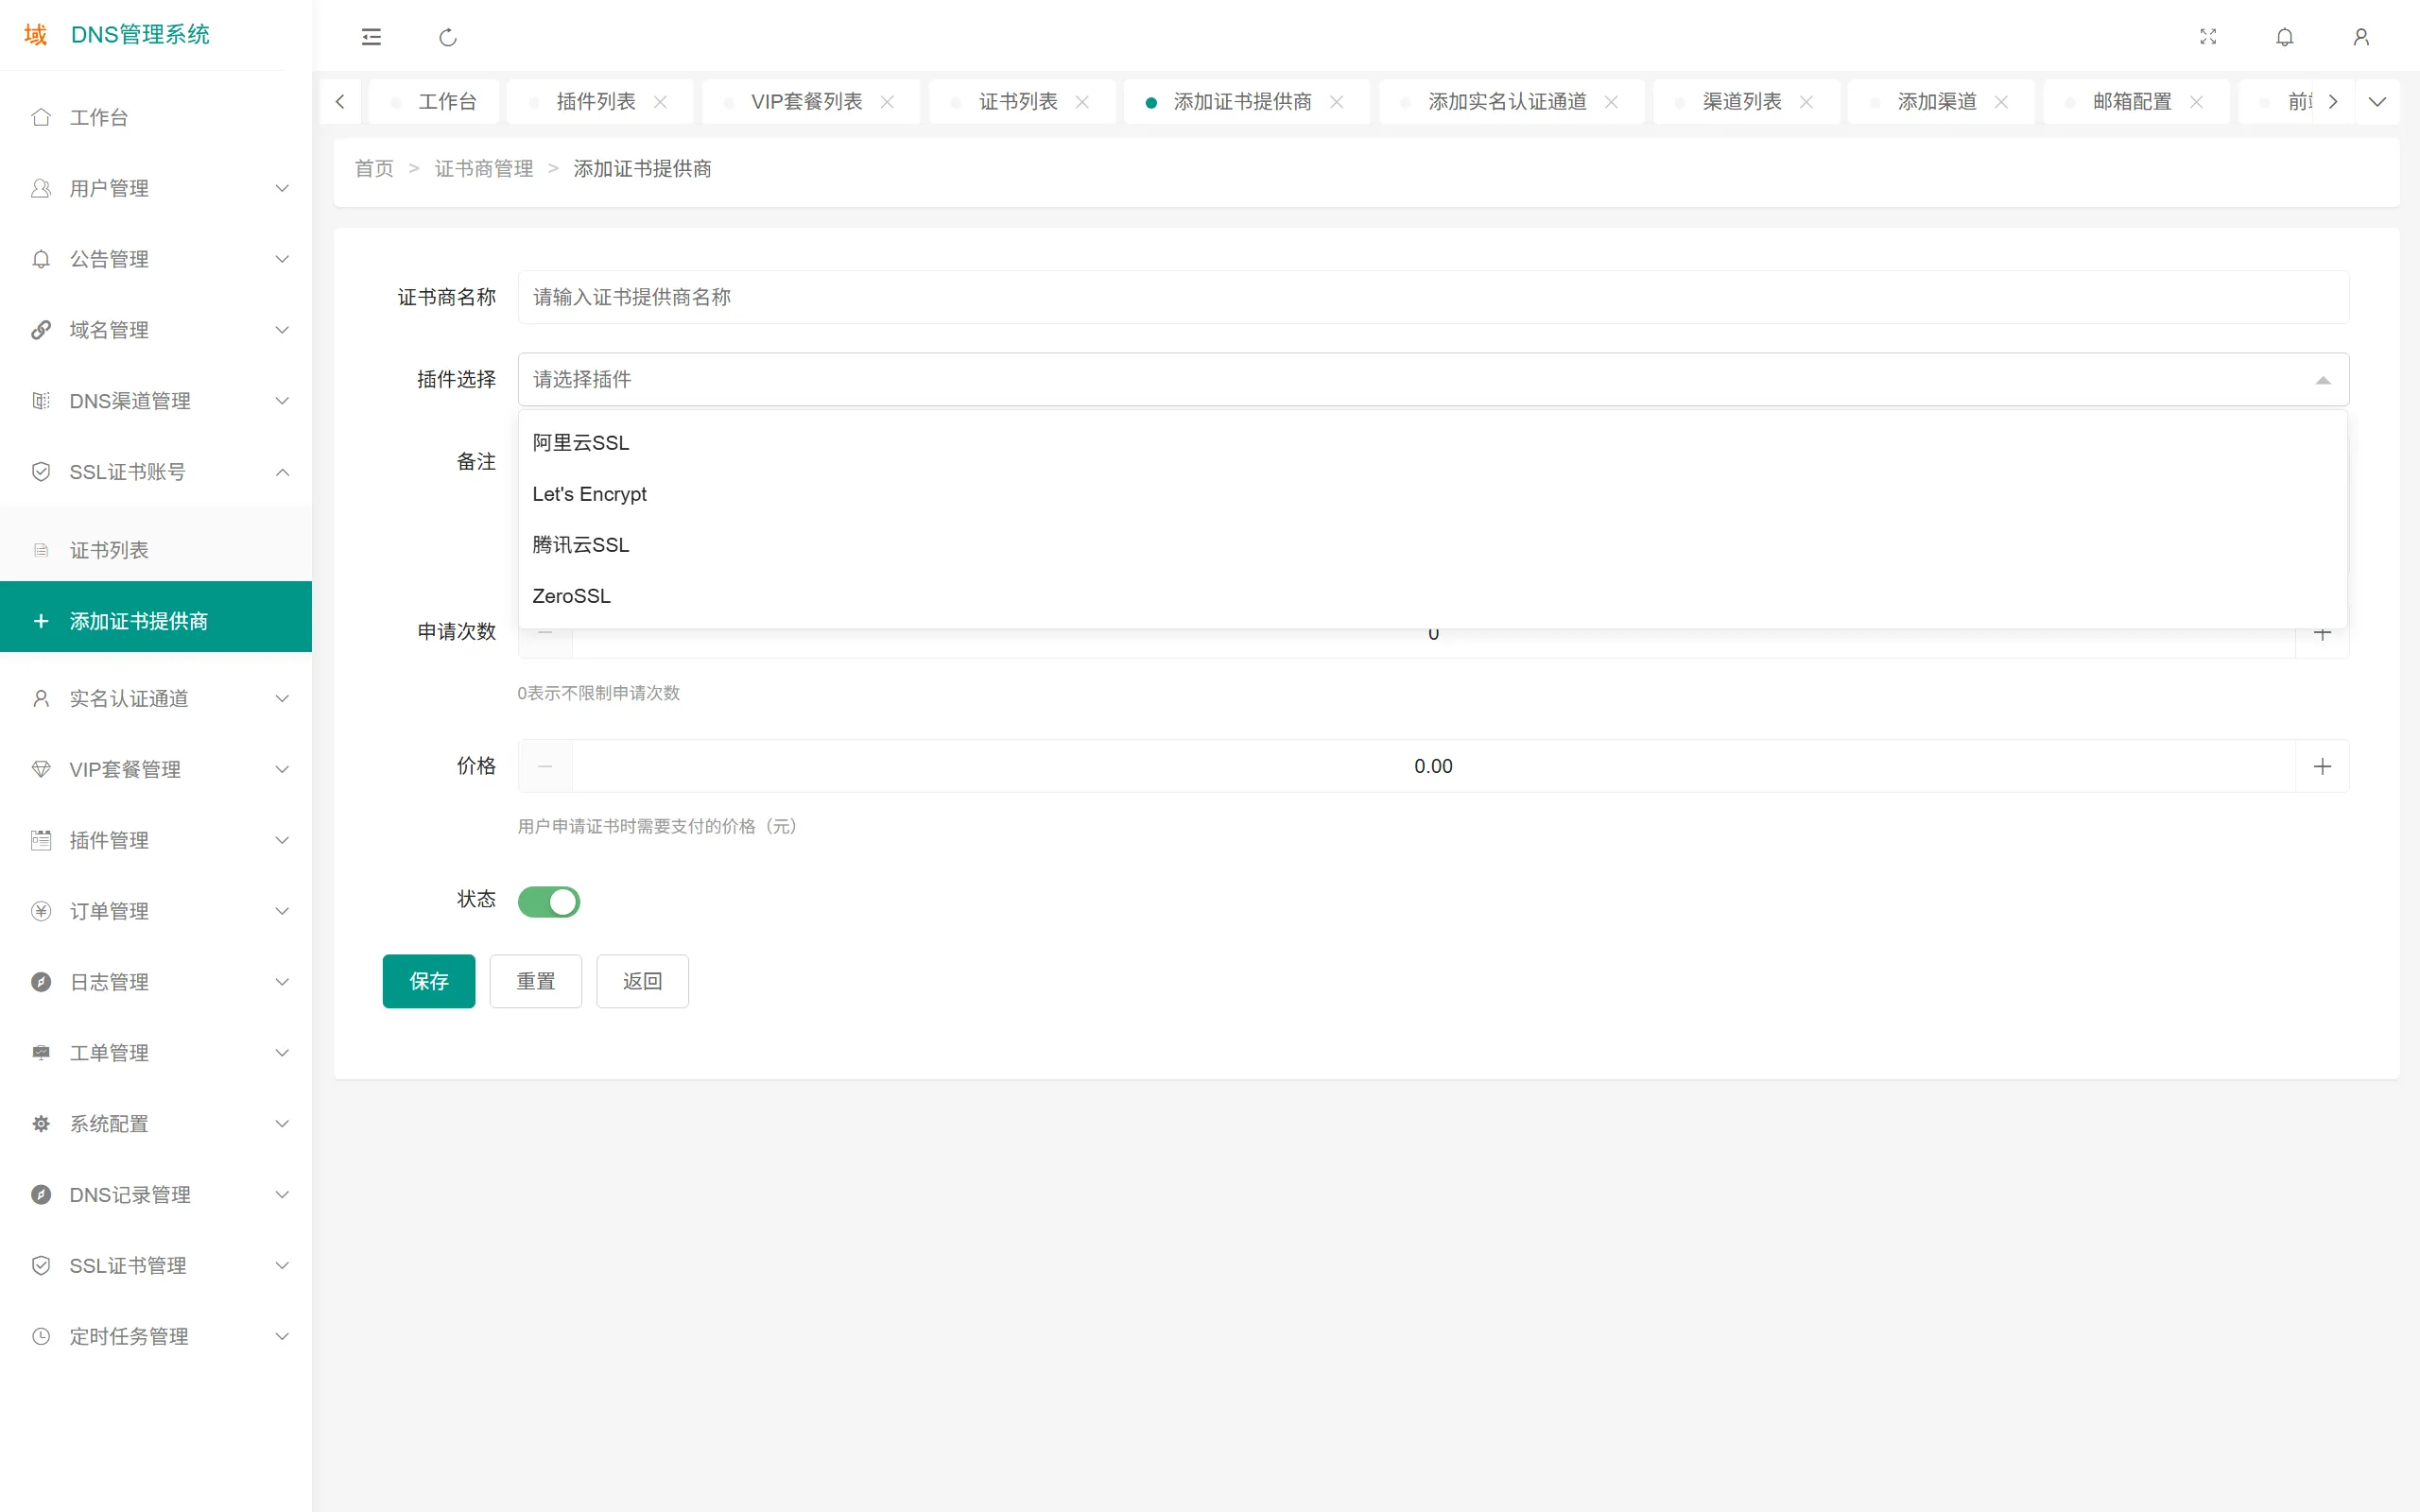Click the 公告管理 bell icon

click(x=41, y=259)
